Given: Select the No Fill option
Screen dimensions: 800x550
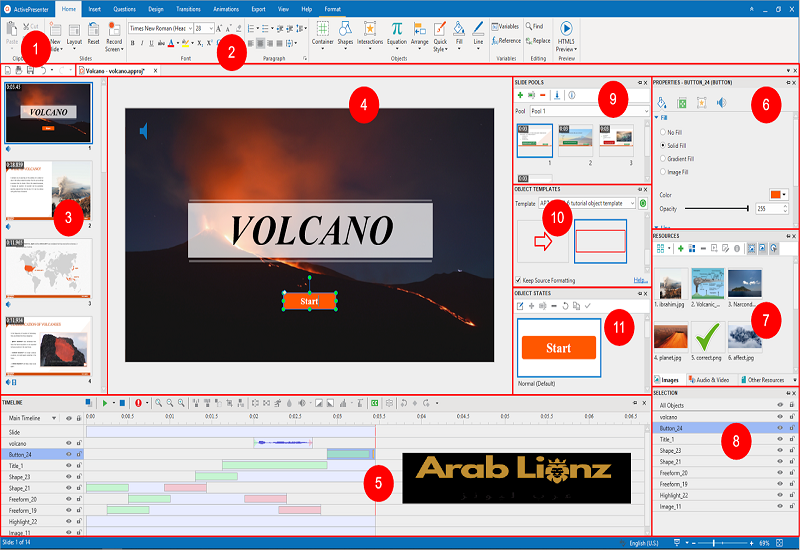Looking at the screenshot, I should 671,132.
